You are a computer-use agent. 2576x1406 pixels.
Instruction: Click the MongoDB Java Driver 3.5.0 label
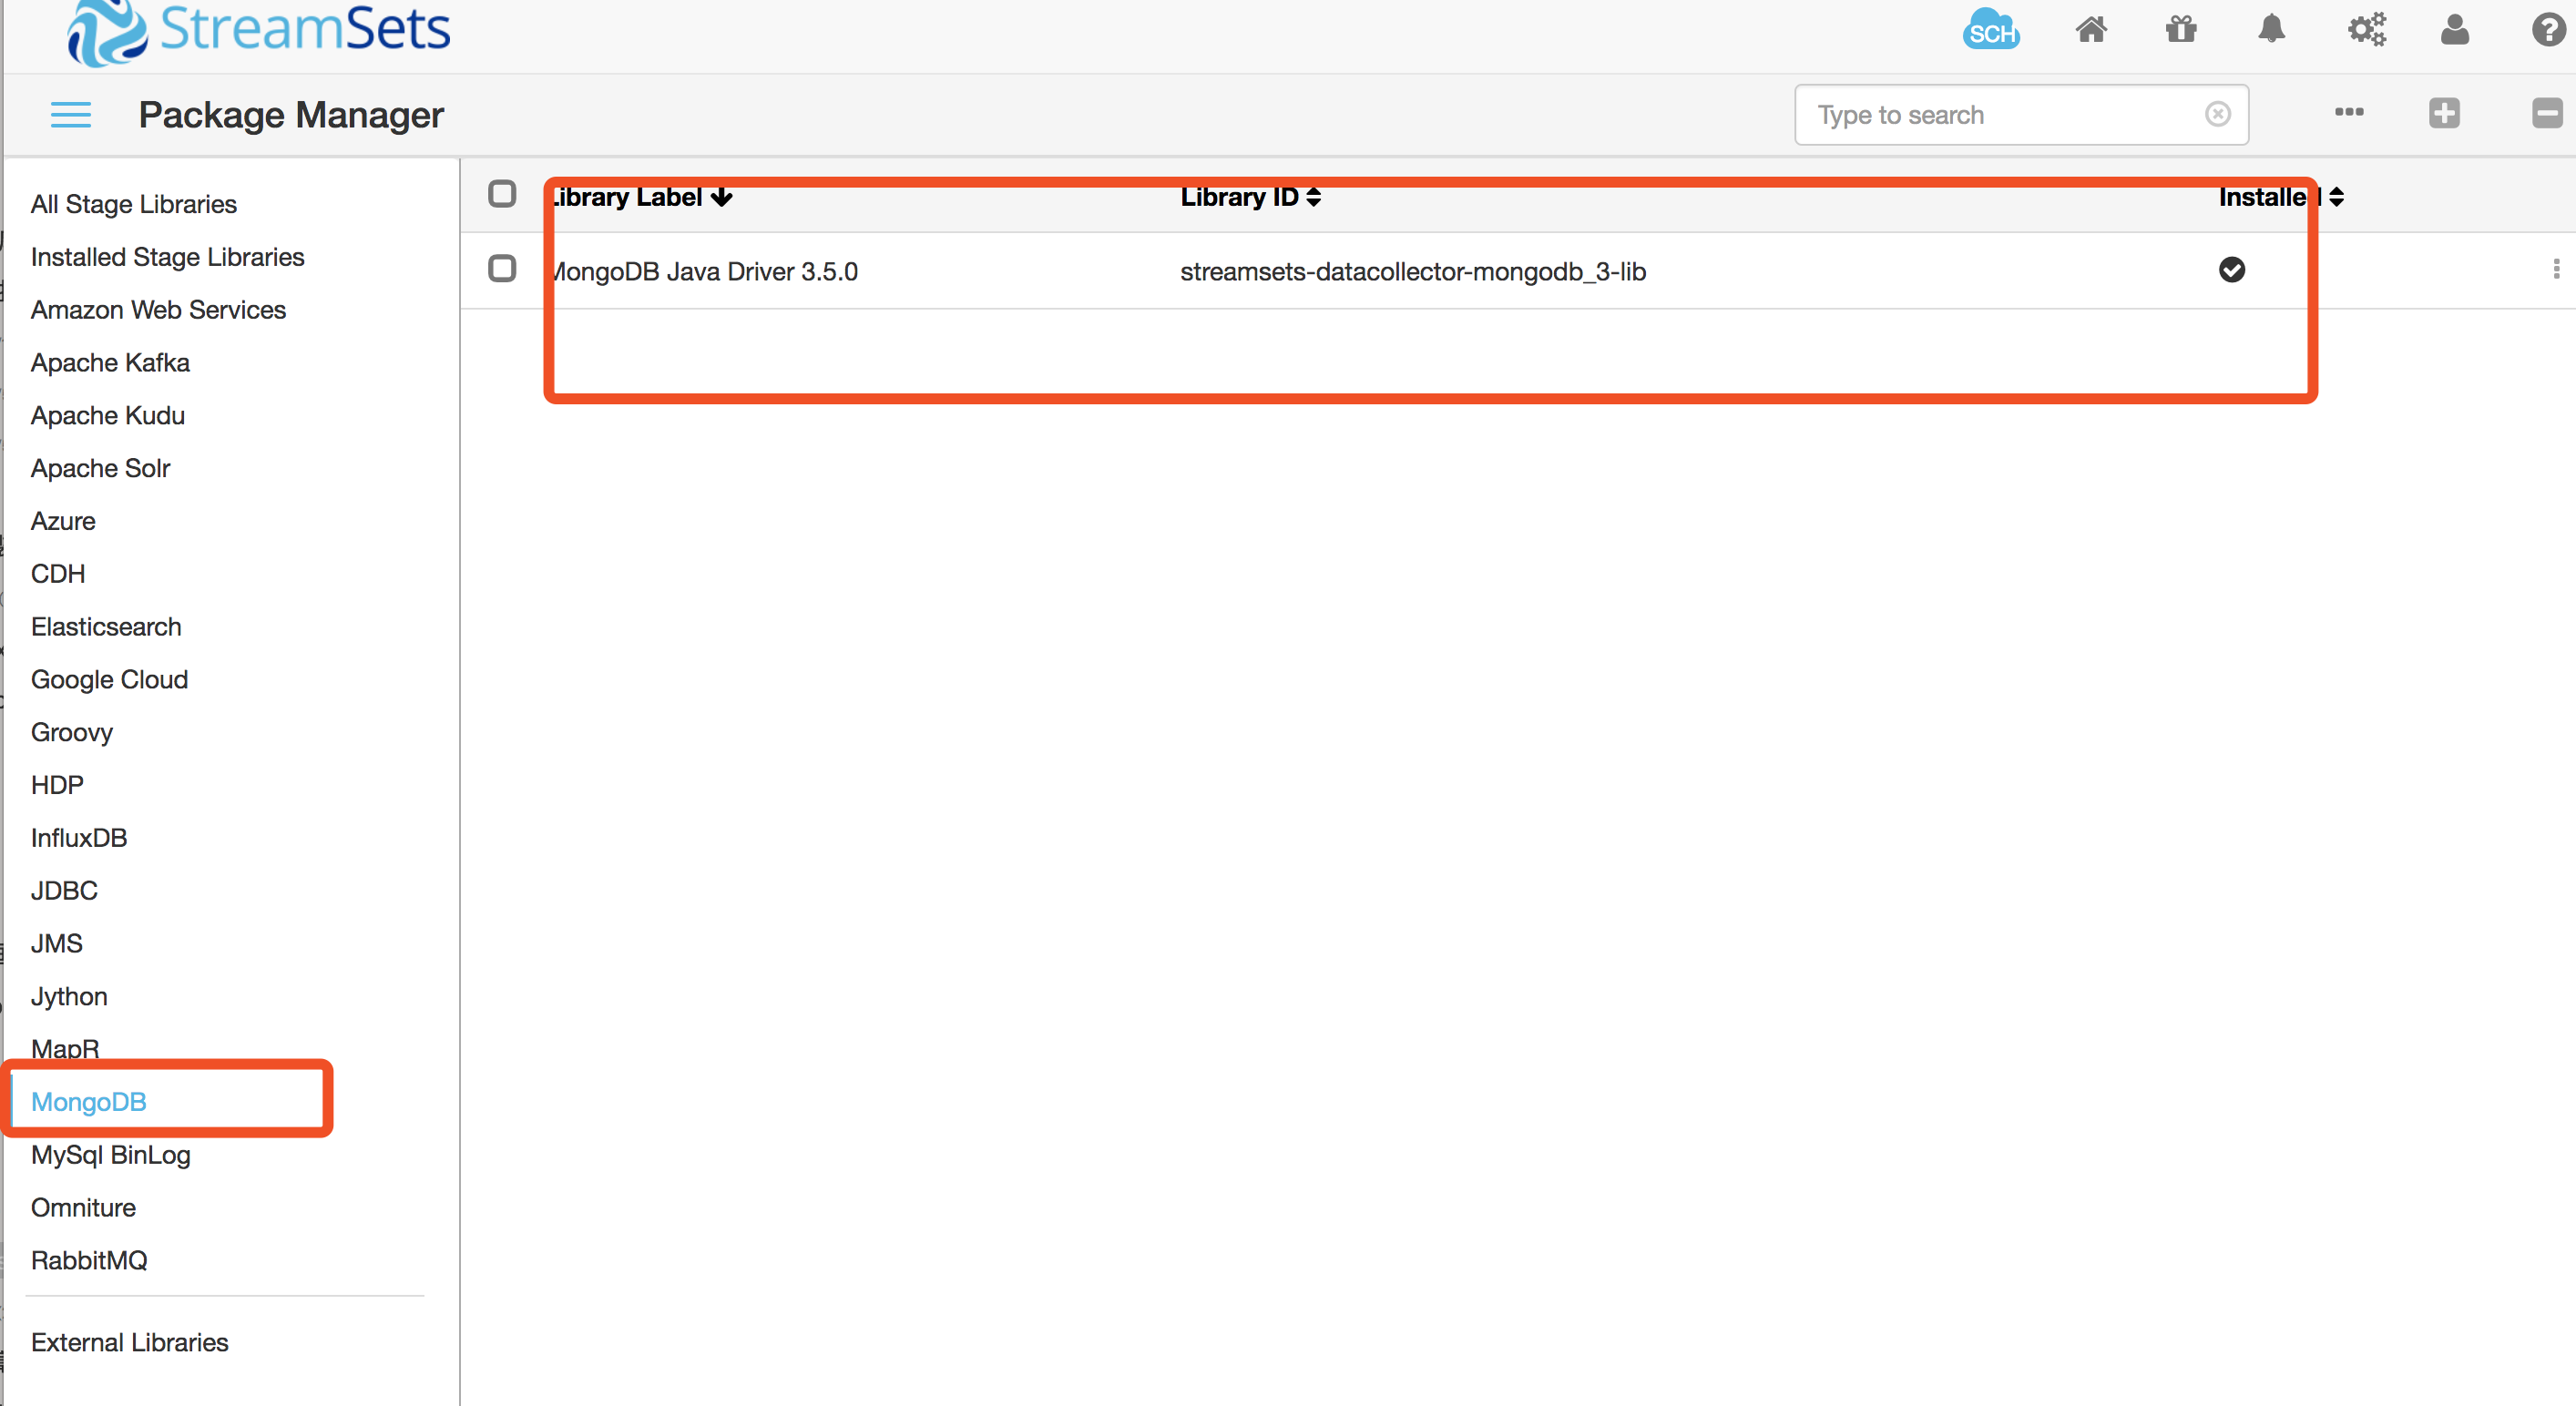[x=704, y=272]
